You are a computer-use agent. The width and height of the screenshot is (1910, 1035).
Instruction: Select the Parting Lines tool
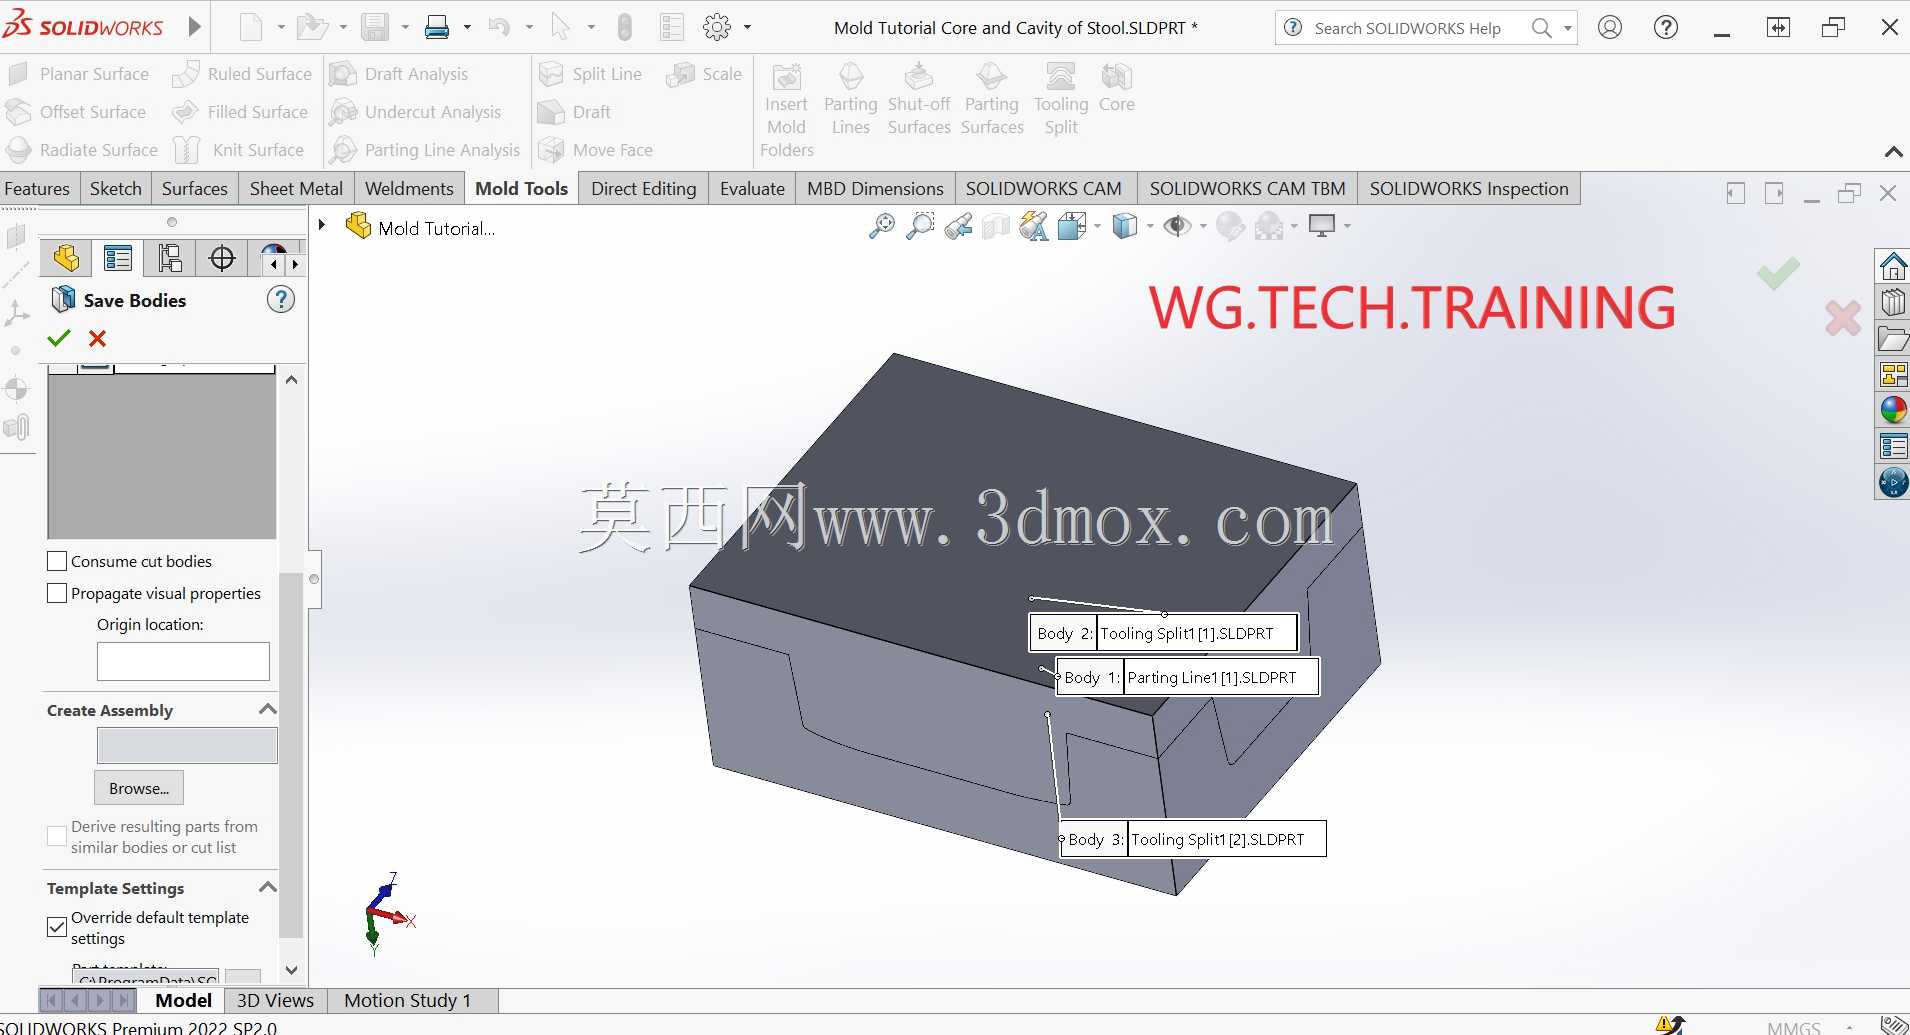click(851, 99)
